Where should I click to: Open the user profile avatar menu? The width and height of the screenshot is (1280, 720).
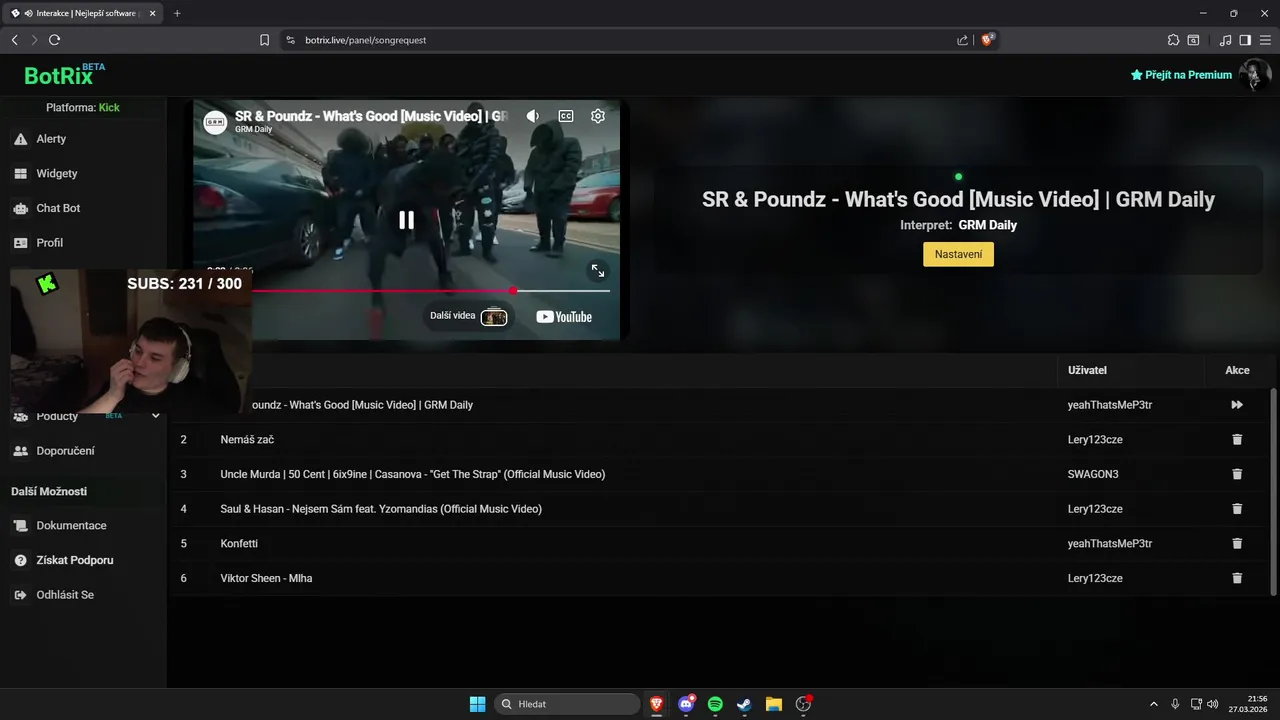[x=1254, y=75]
